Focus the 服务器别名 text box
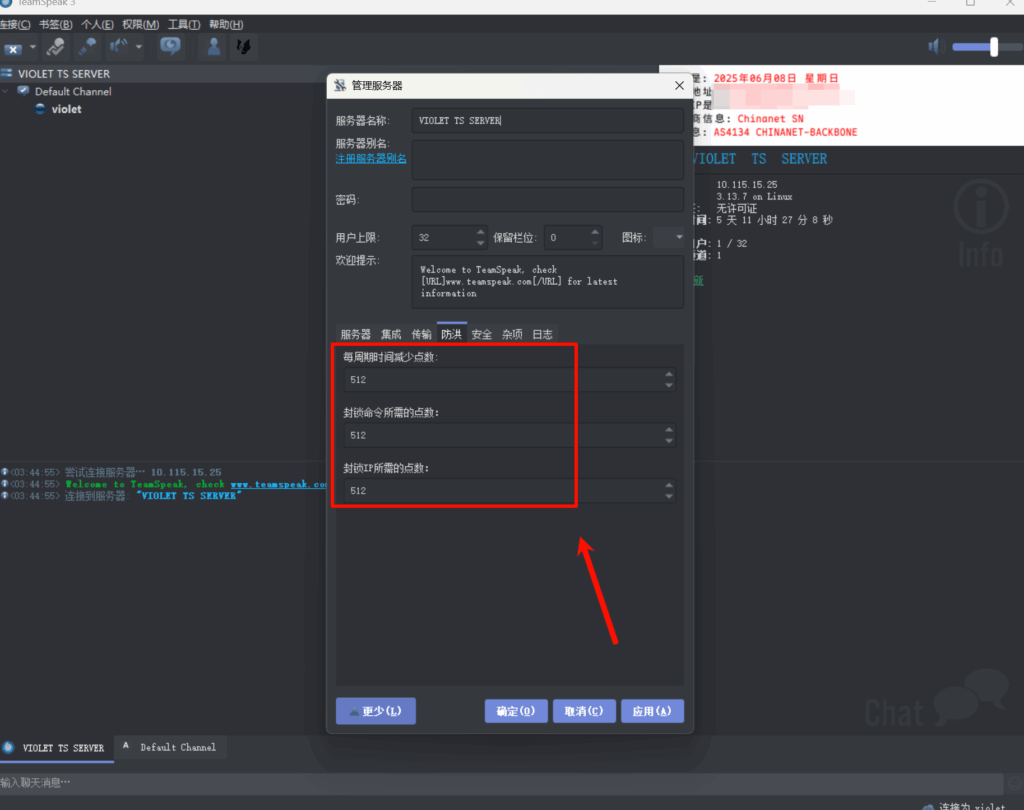 547,160
